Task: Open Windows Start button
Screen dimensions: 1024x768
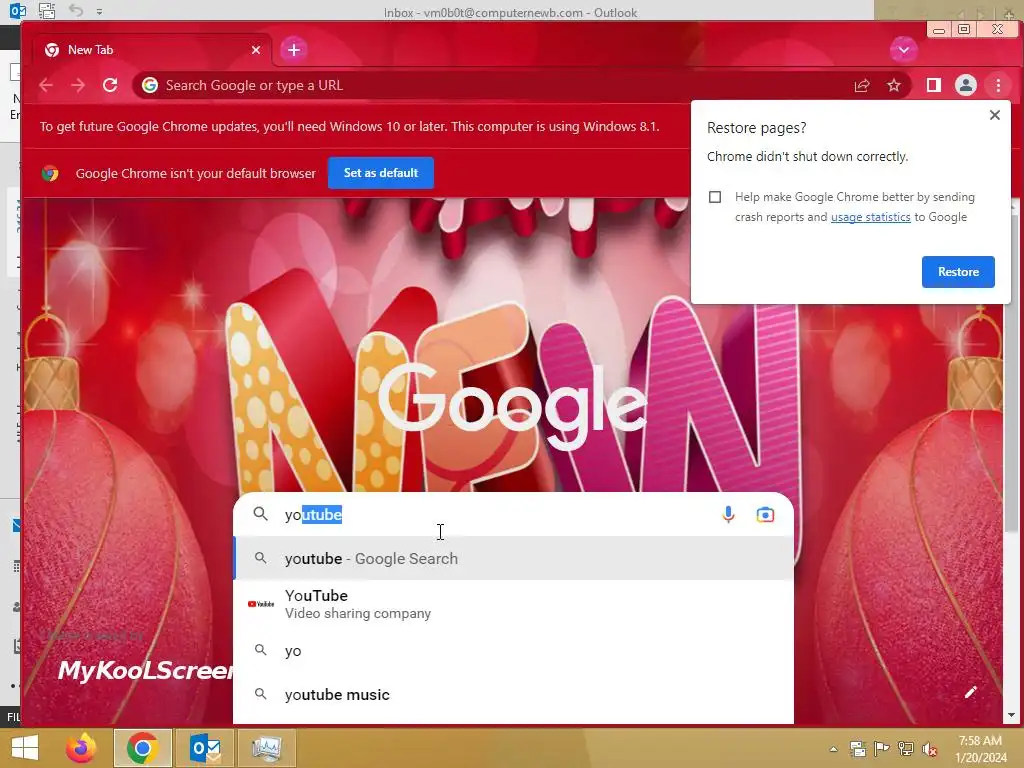Action: click(x=24, y=748)
